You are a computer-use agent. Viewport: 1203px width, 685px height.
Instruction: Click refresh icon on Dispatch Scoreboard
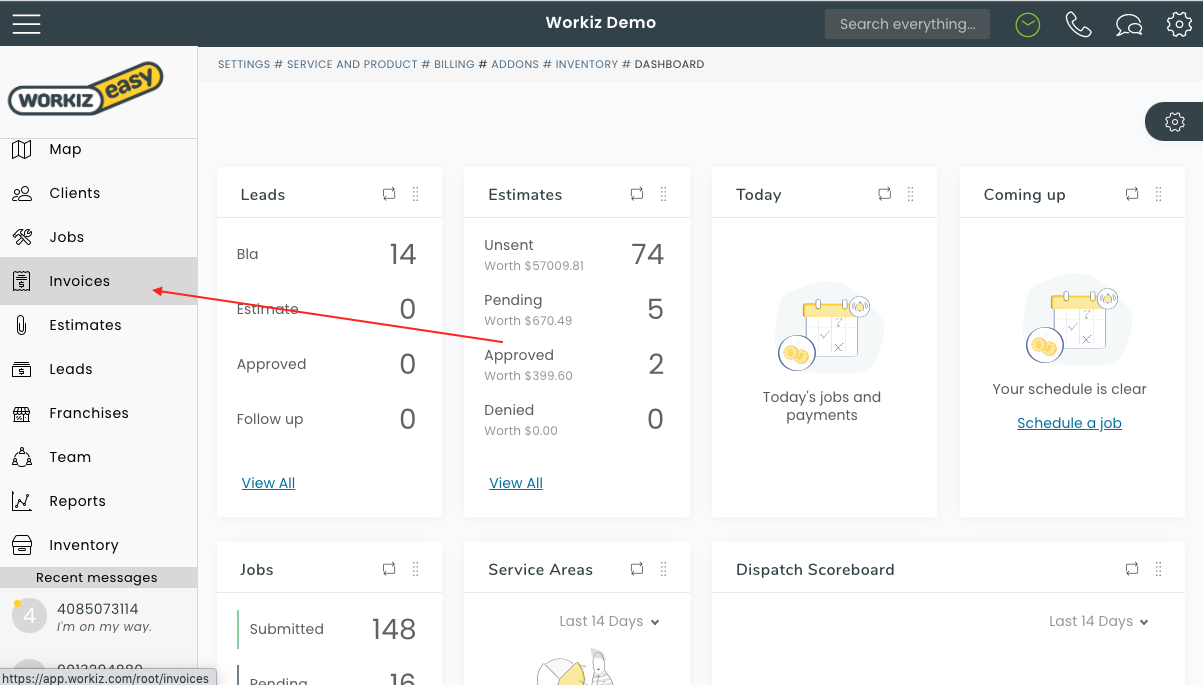pos(1132,569)
